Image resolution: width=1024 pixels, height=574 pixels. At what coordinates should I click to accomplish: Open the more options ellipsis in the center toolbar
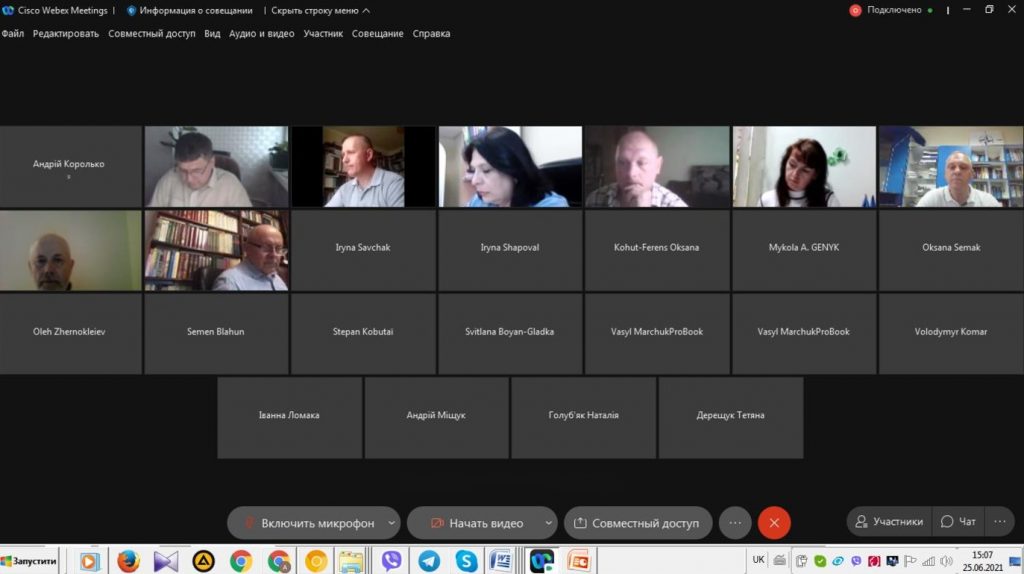[x=735, y=523]
